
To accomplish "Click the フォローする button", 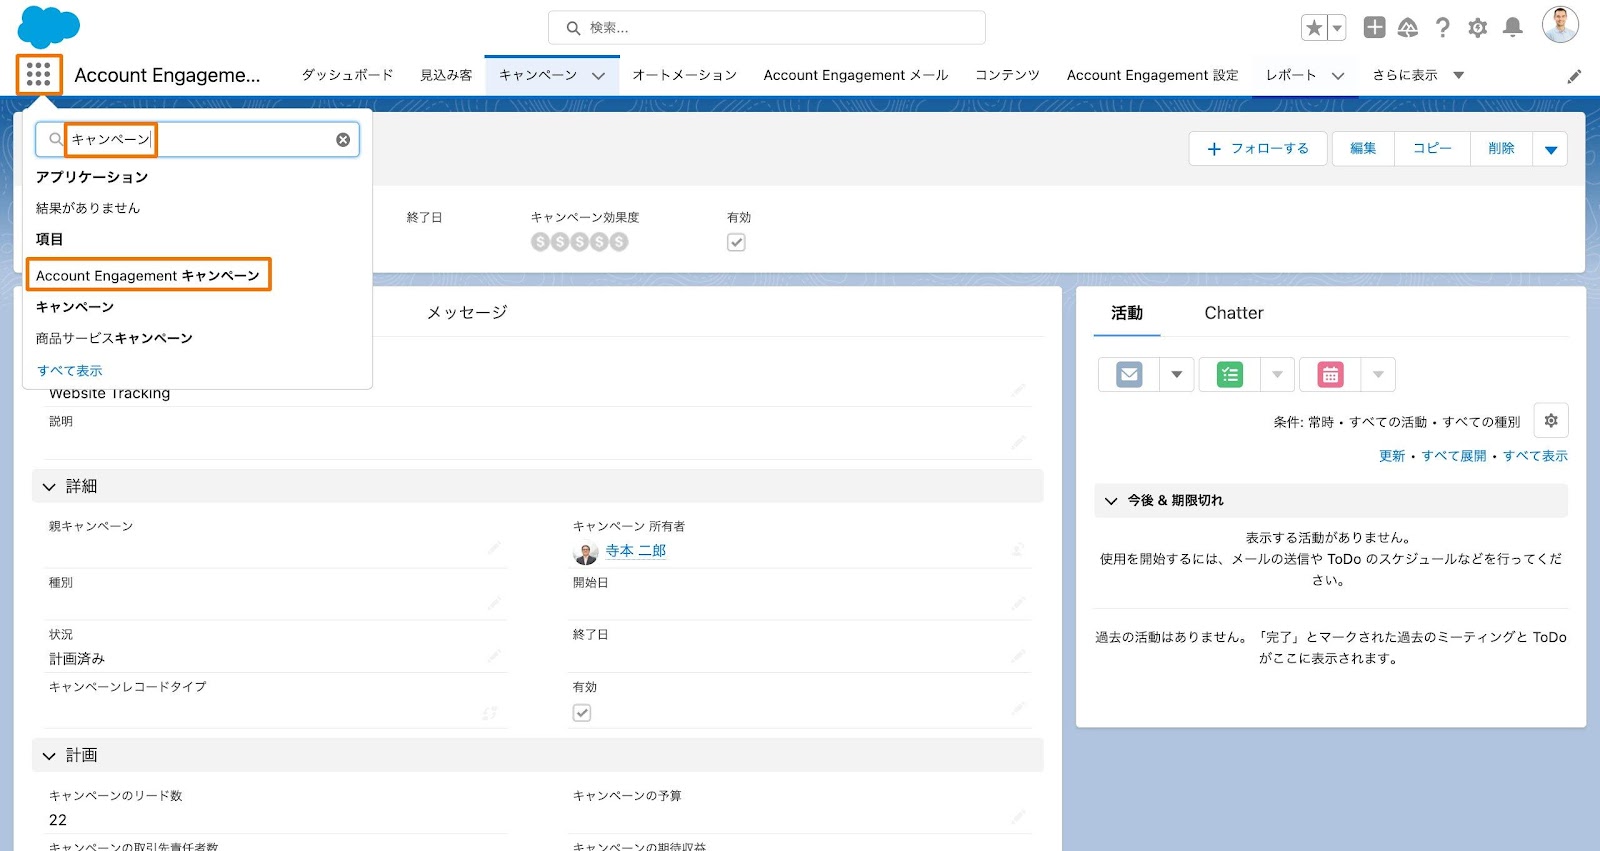I will (x=1258, y=149).
